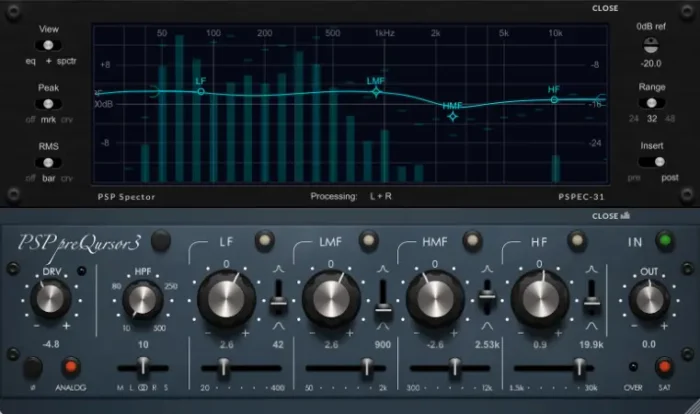Viewport: 700px width, 414px height.
Task: Close the PSP Spector panel
Action: pos(605,8)
